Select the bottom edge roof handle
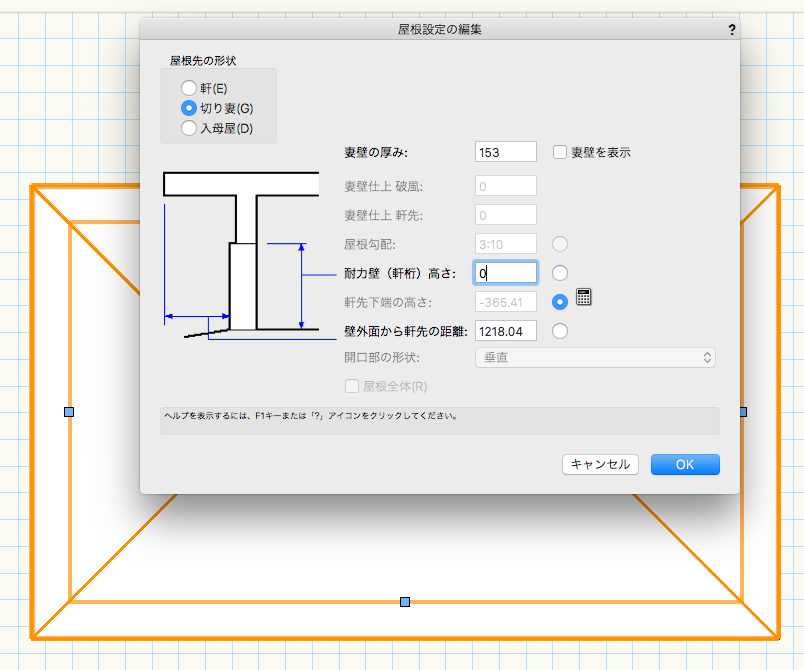The image size is (804, 670). (x=405, y=602)
